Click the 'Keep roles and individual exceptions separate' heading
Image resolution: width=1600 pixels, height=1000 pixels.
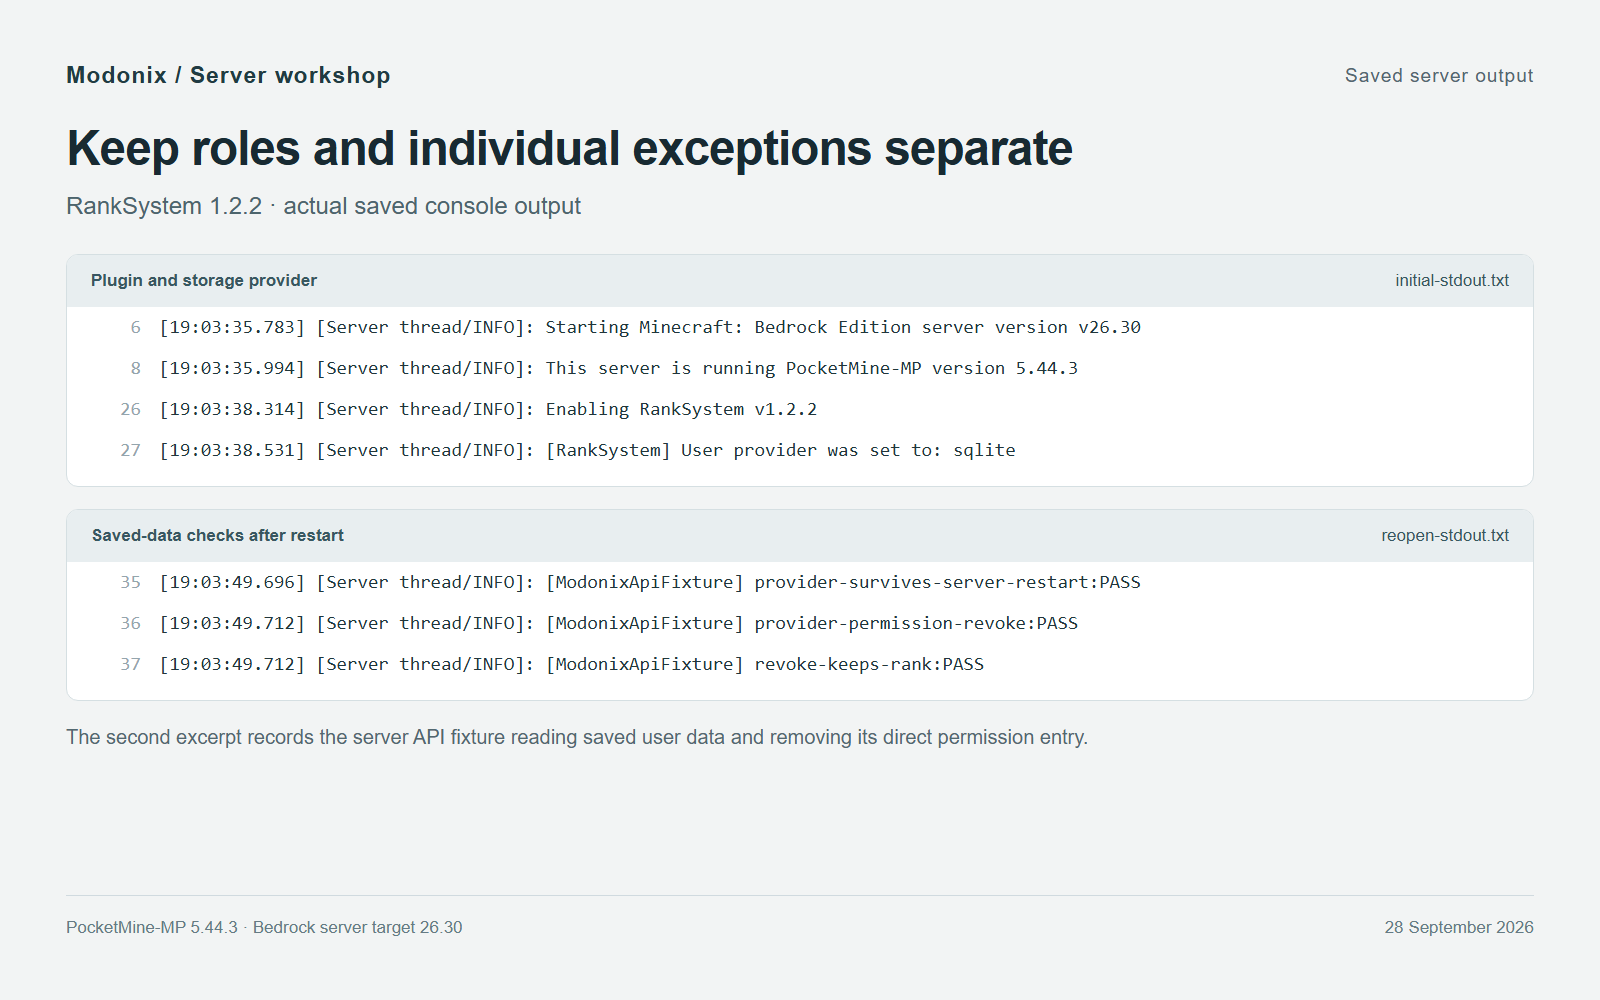point(569,149)
